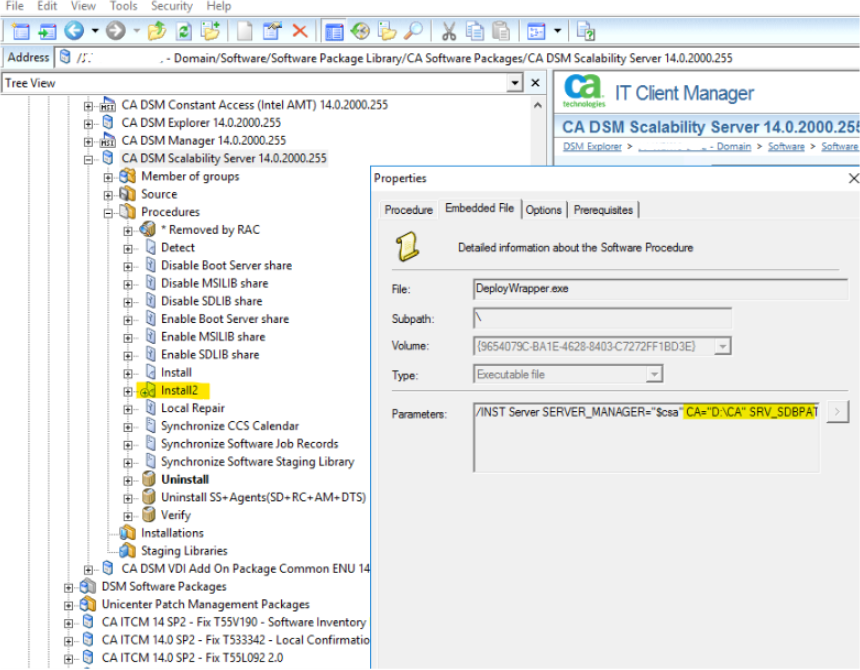Click the red Delete X toolbar icon
This screenshot has width=860, height=670.
coord(299,31)
